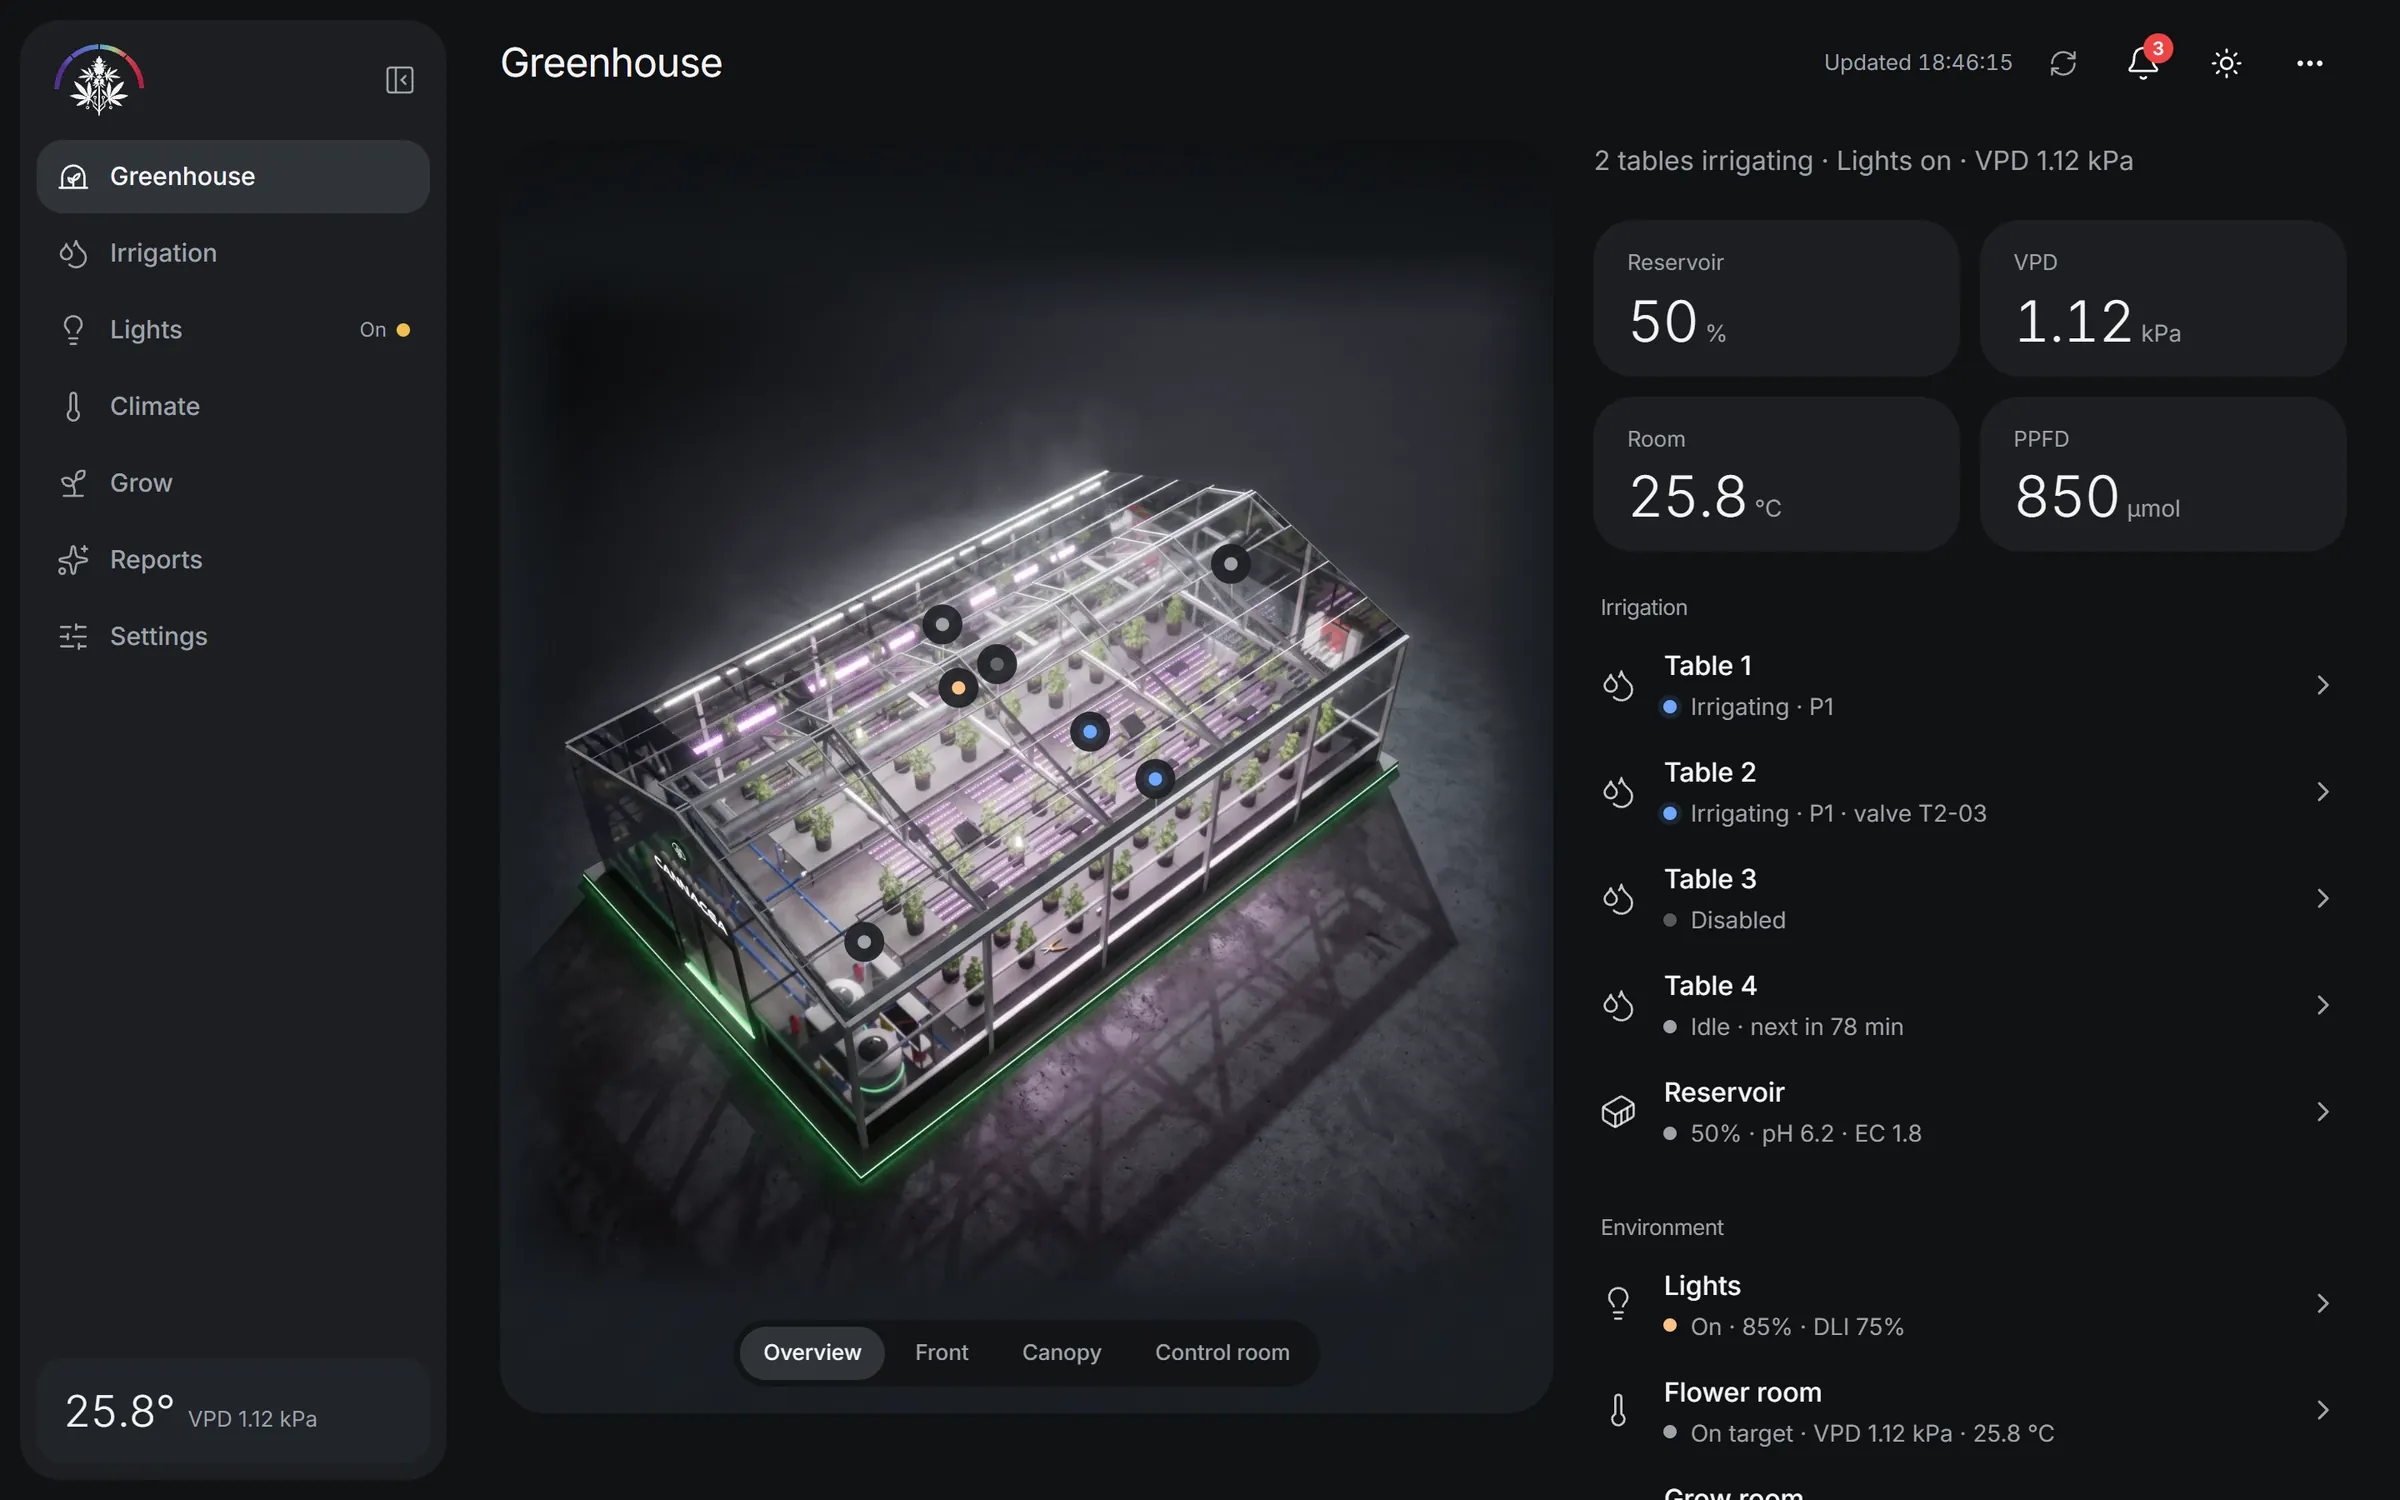
Task: Open the notifications bell
Action: click(x=2143, y=63)
